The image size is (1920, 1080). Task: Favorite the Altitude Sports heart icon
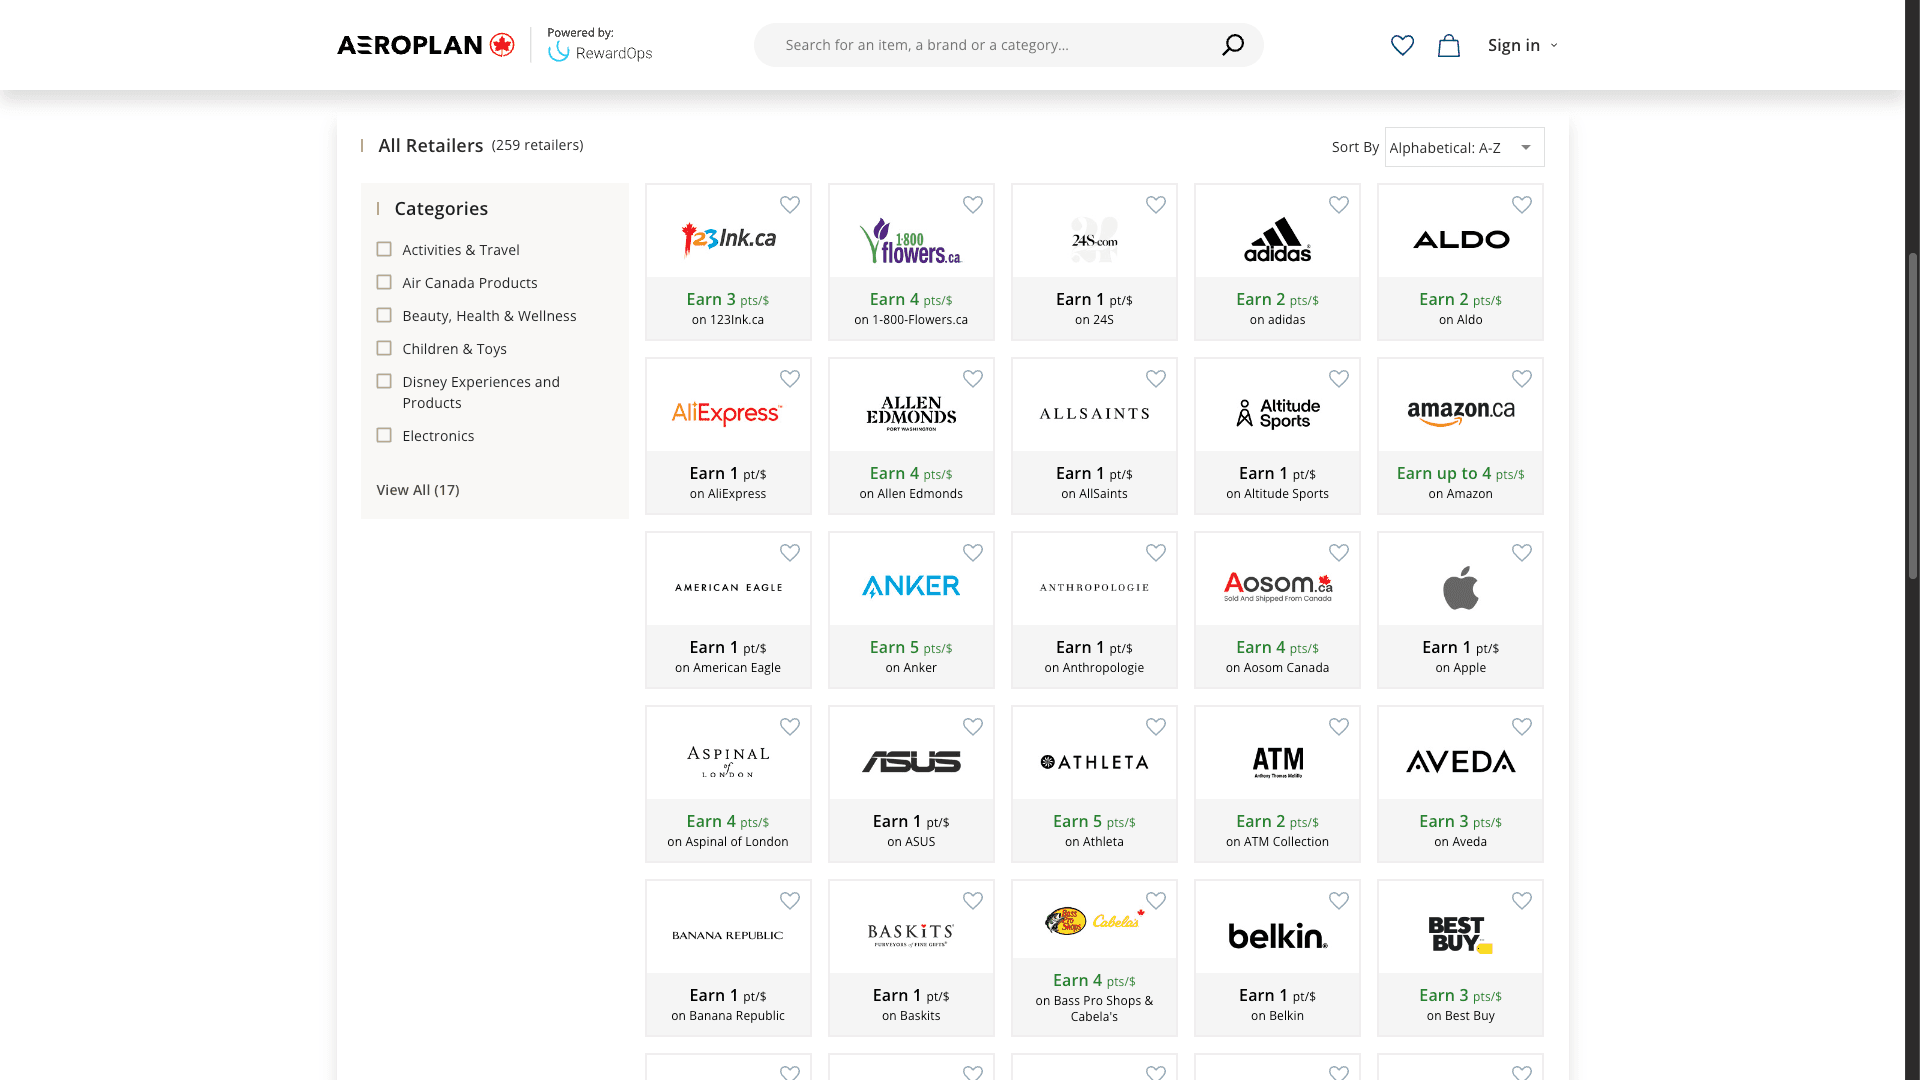tap(1339, 378)
